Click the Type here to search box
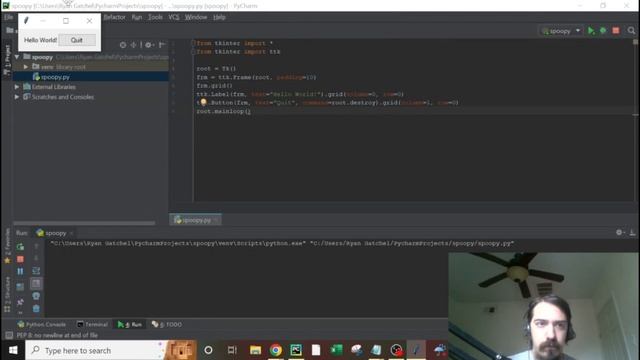640x360 pixels. pyautogui.click(x=96, y=350)
